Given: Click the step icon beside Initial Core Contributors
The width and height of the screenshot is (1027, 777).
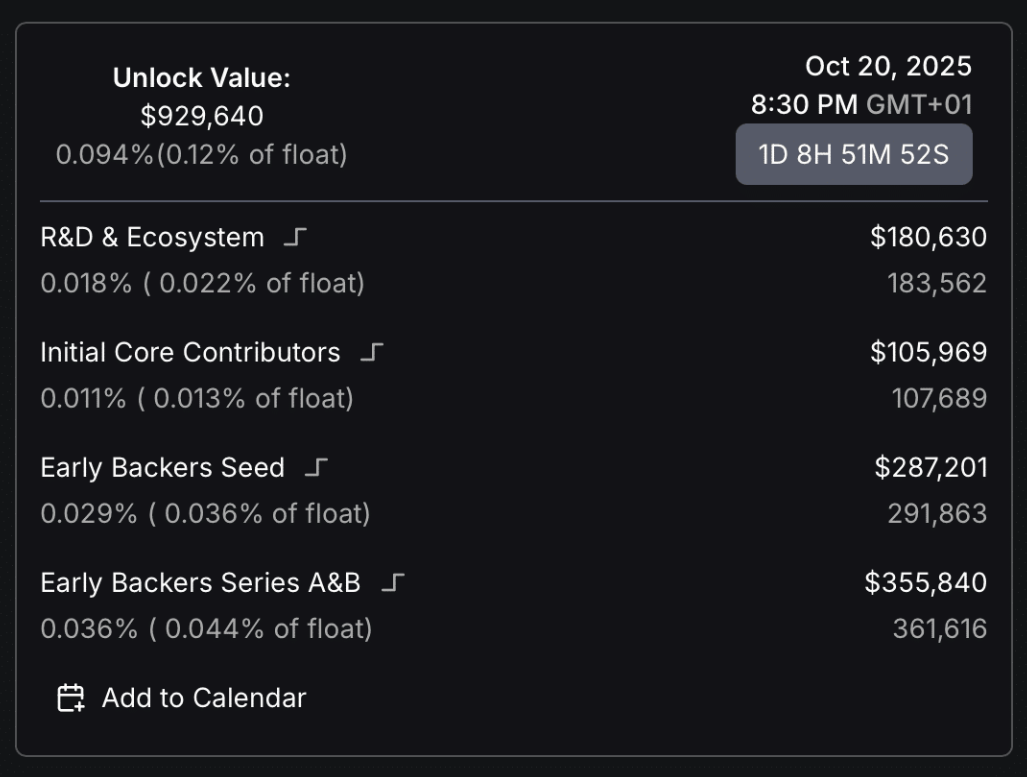Looking at the screenshot, I should (x=372, y=353).
